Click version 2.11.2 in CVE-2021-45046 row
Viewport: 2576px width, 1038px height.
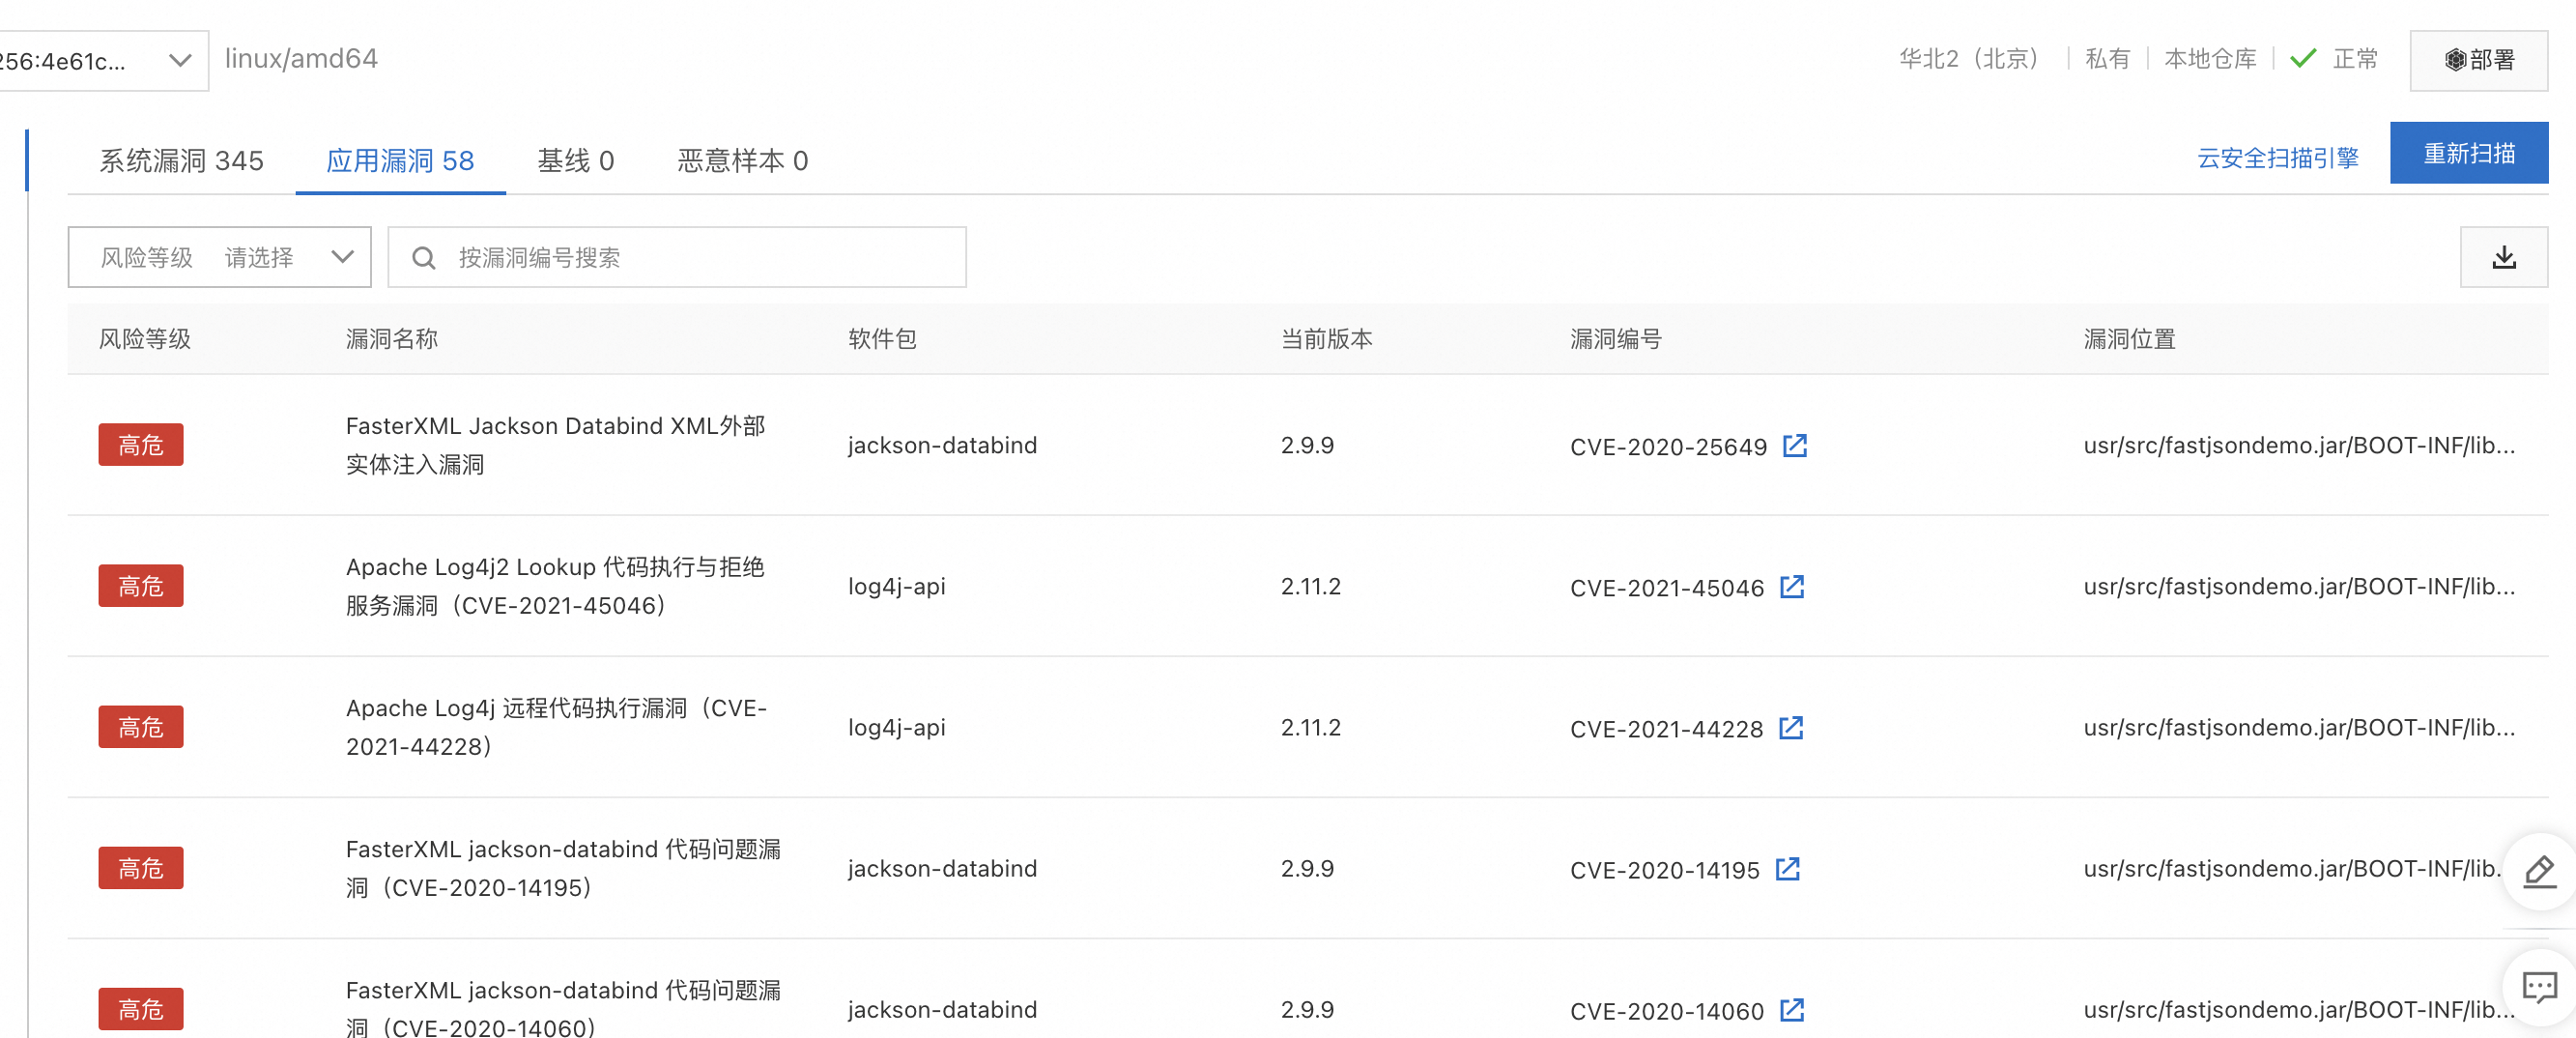(x=1310, y=586)
